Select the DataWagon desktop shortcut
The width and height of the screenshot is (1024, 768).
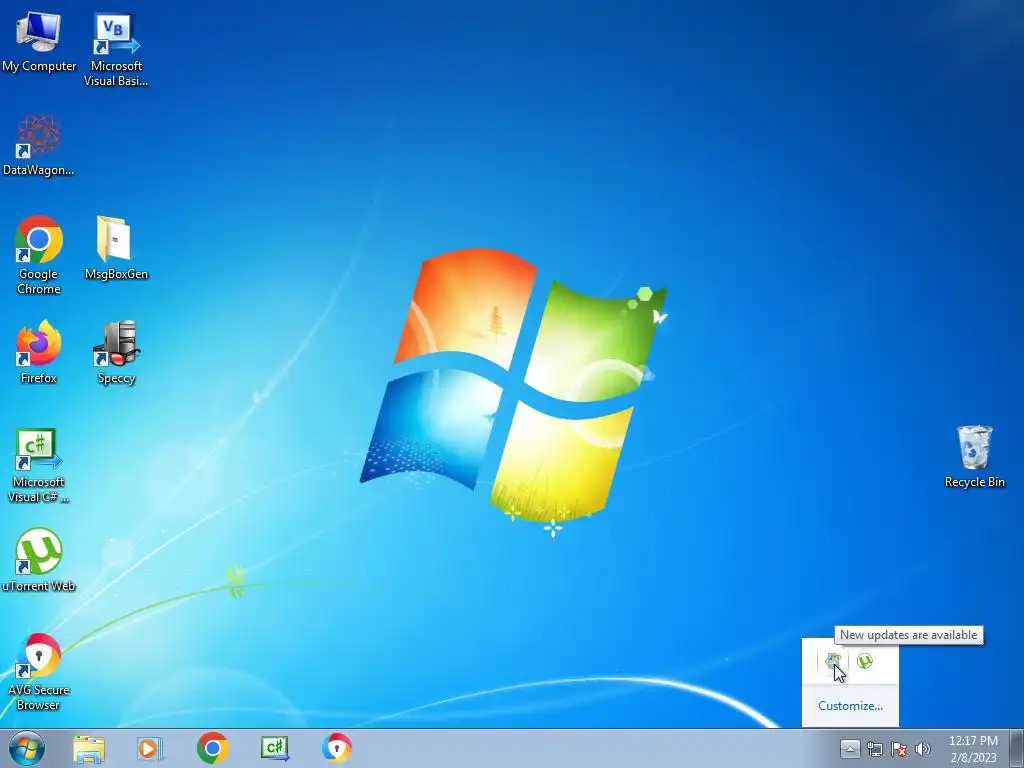click(39, 145)
